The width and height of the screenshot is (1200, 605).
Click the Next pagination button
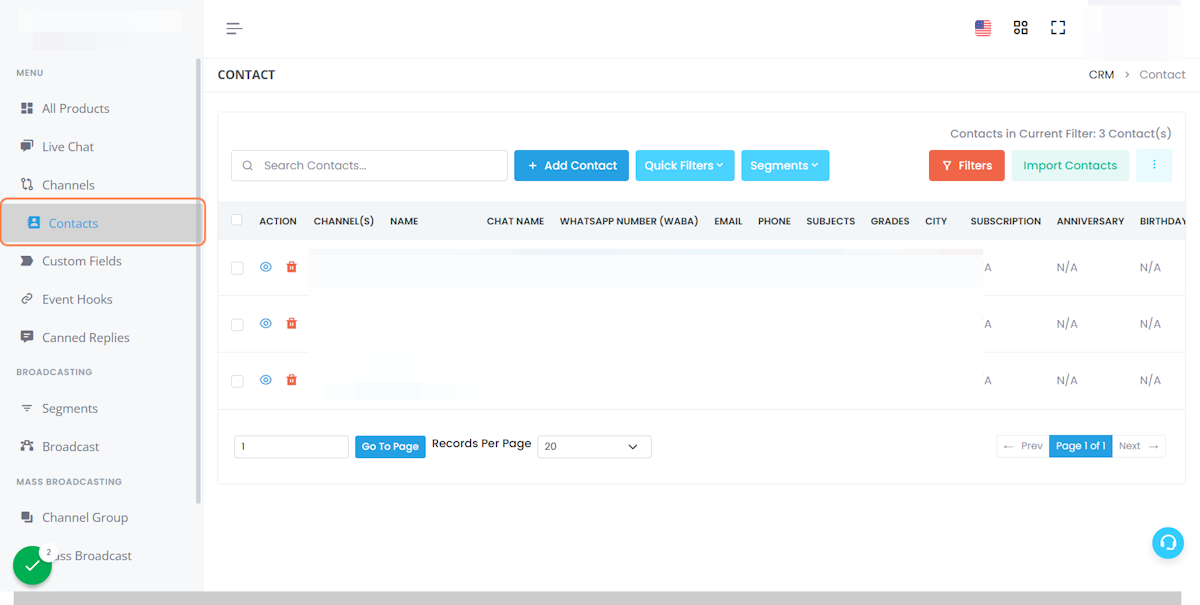(x=1139, y=446)
